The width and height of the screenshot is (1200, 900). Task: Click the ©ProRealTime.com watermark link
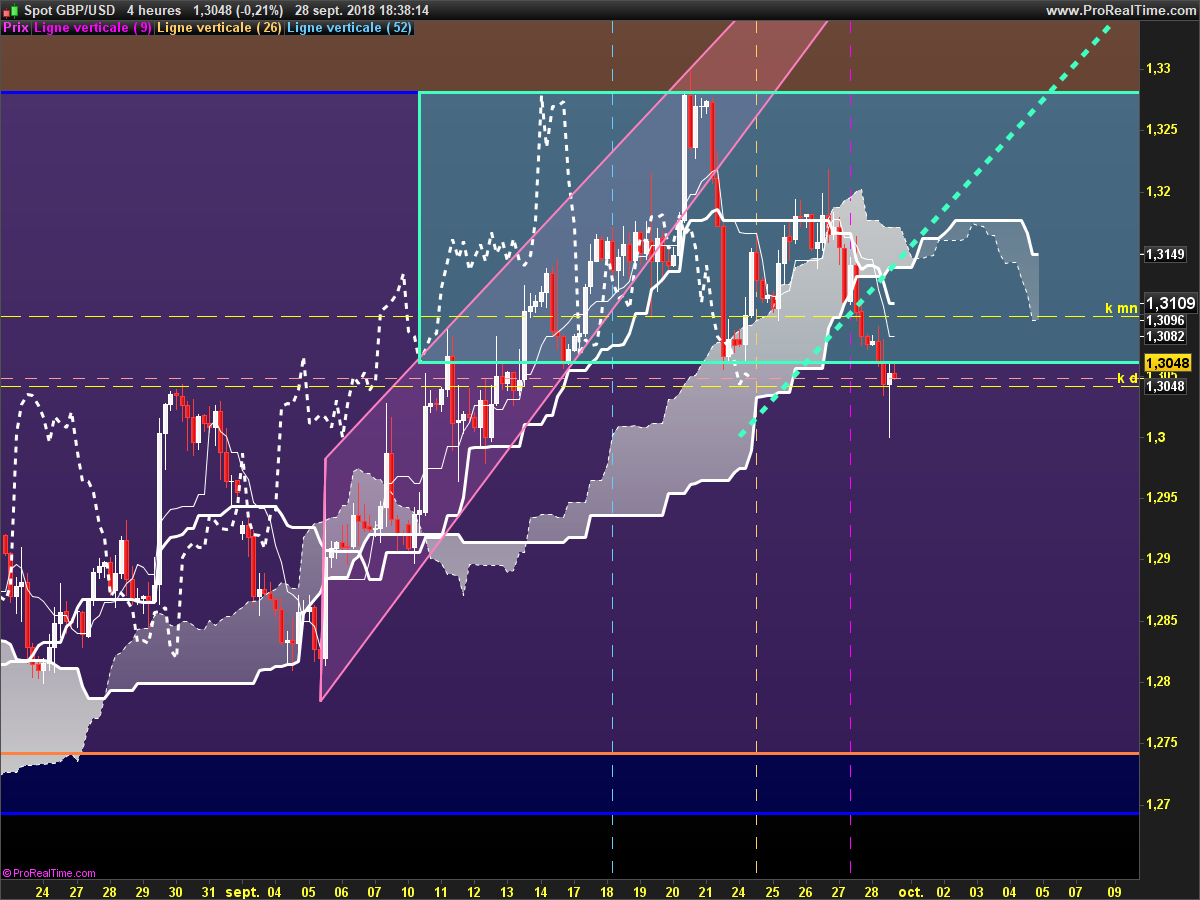pyautogui.click(x=49, y=873)
